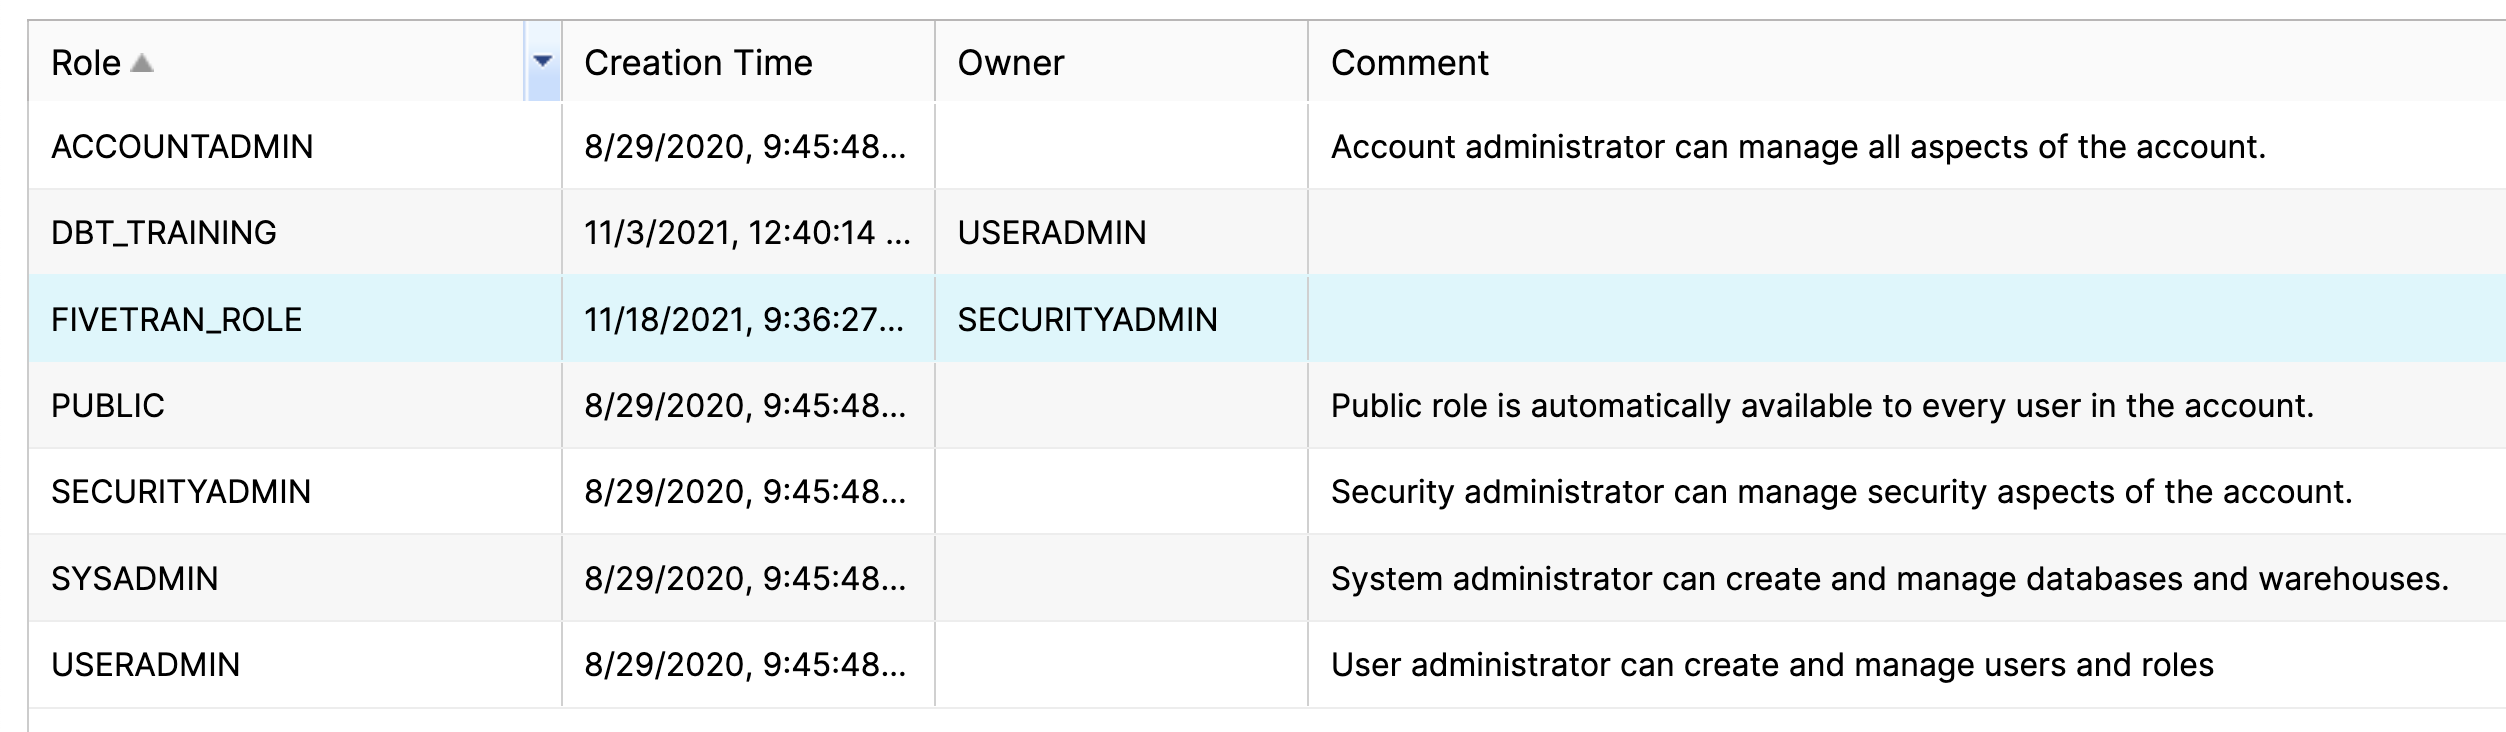Click the User administrator comment text
The image size is (2506, 732).
click(1772, 665)
